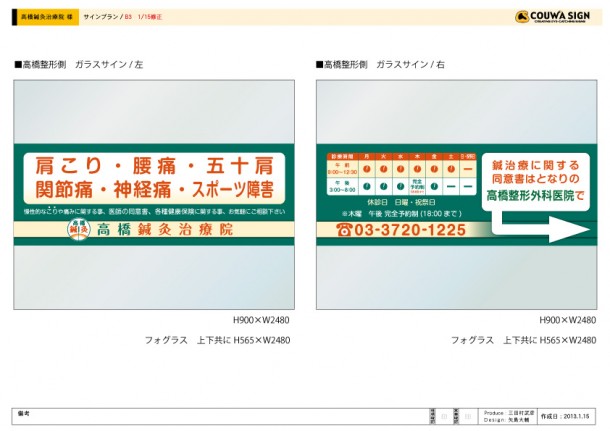Click the 月 column header
The height and width of the screenshot is (431, 610).
pyautogui.click(x=366, y=156)
